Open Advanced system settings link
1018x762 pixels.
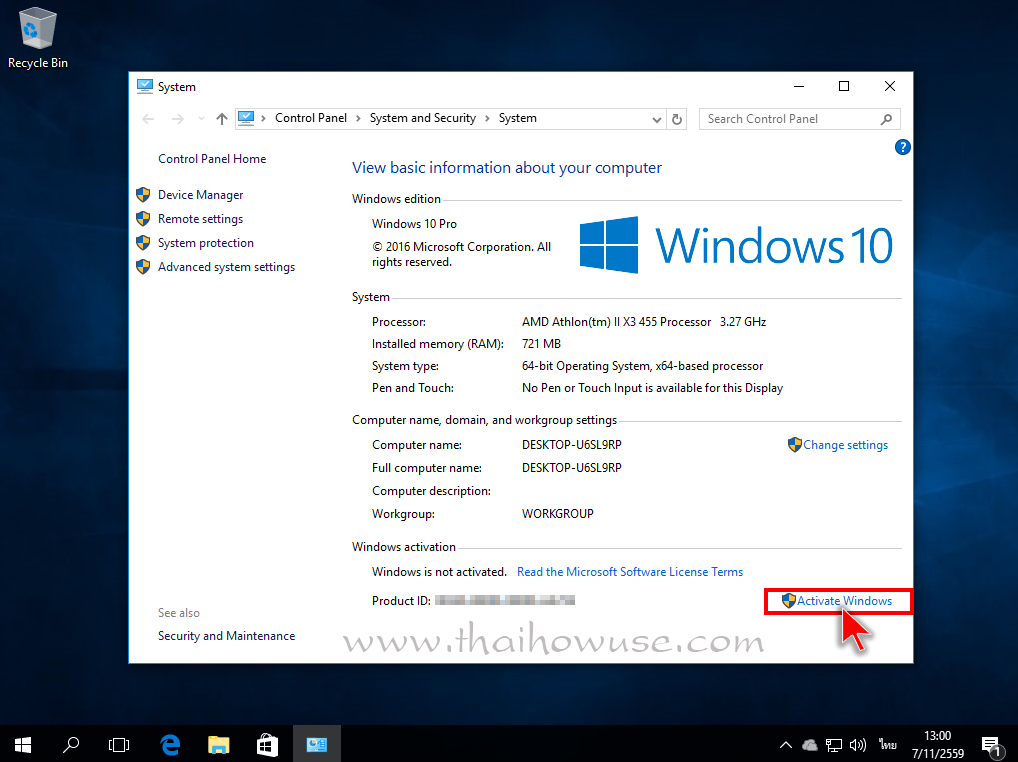226,267
